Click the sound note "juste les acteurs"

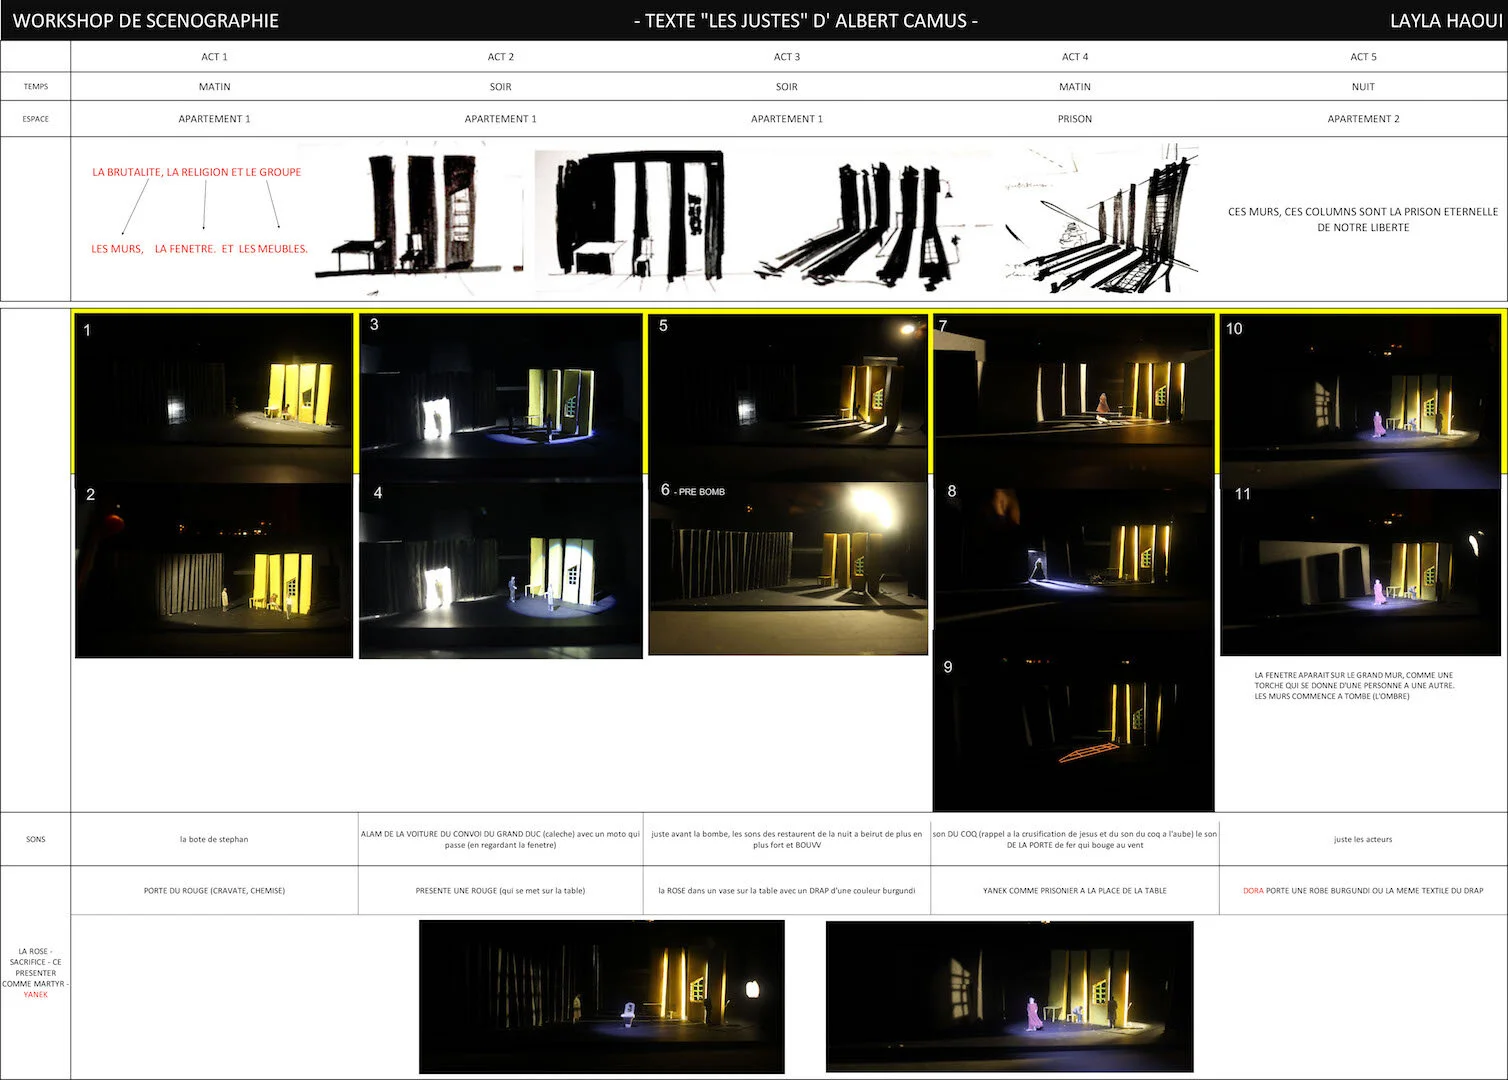(1363, 840)
